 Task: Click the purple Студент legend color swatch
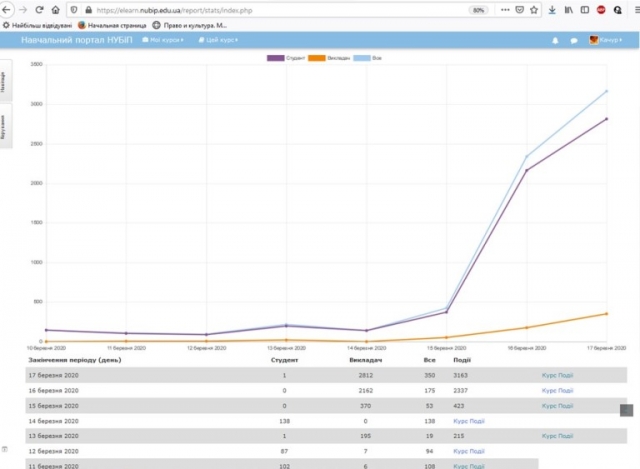coord(275,58)
